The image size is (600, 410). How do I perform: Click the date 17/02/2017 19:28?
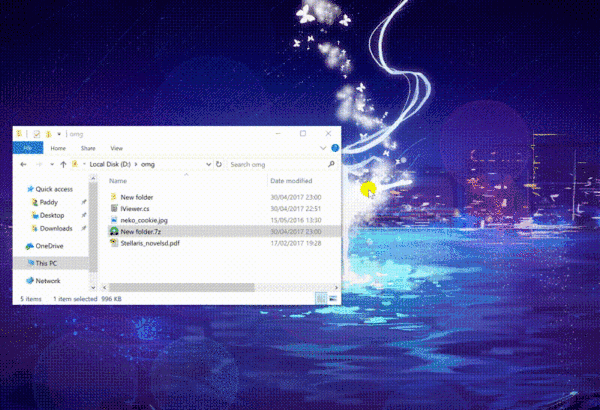coord(296,243)
